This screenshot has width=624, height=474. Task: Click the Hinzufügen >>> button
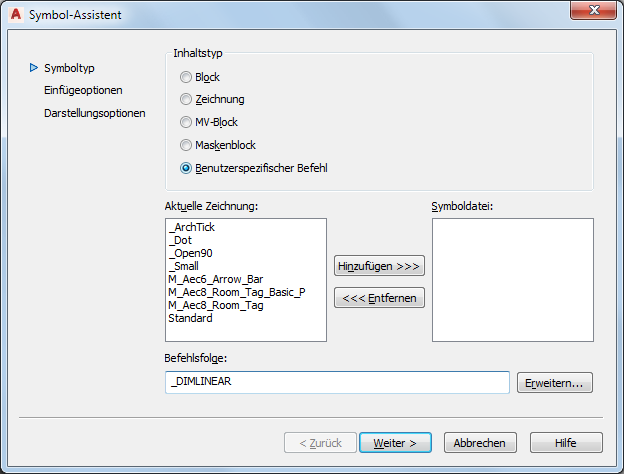point(380,266)
